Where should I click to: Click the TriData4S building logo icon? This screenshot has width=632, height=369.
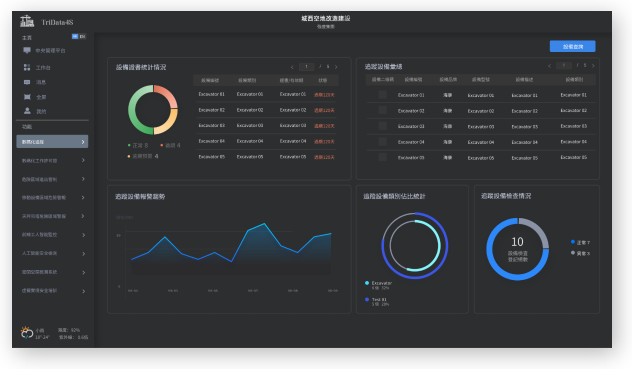pos(27,21)
